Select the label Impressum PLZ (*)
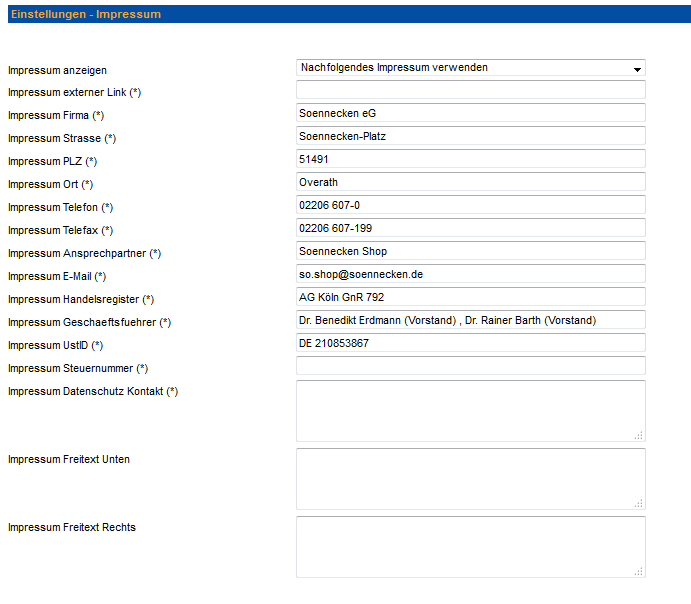The width and height of the screenshot is (691, 604). pos(52,161)
